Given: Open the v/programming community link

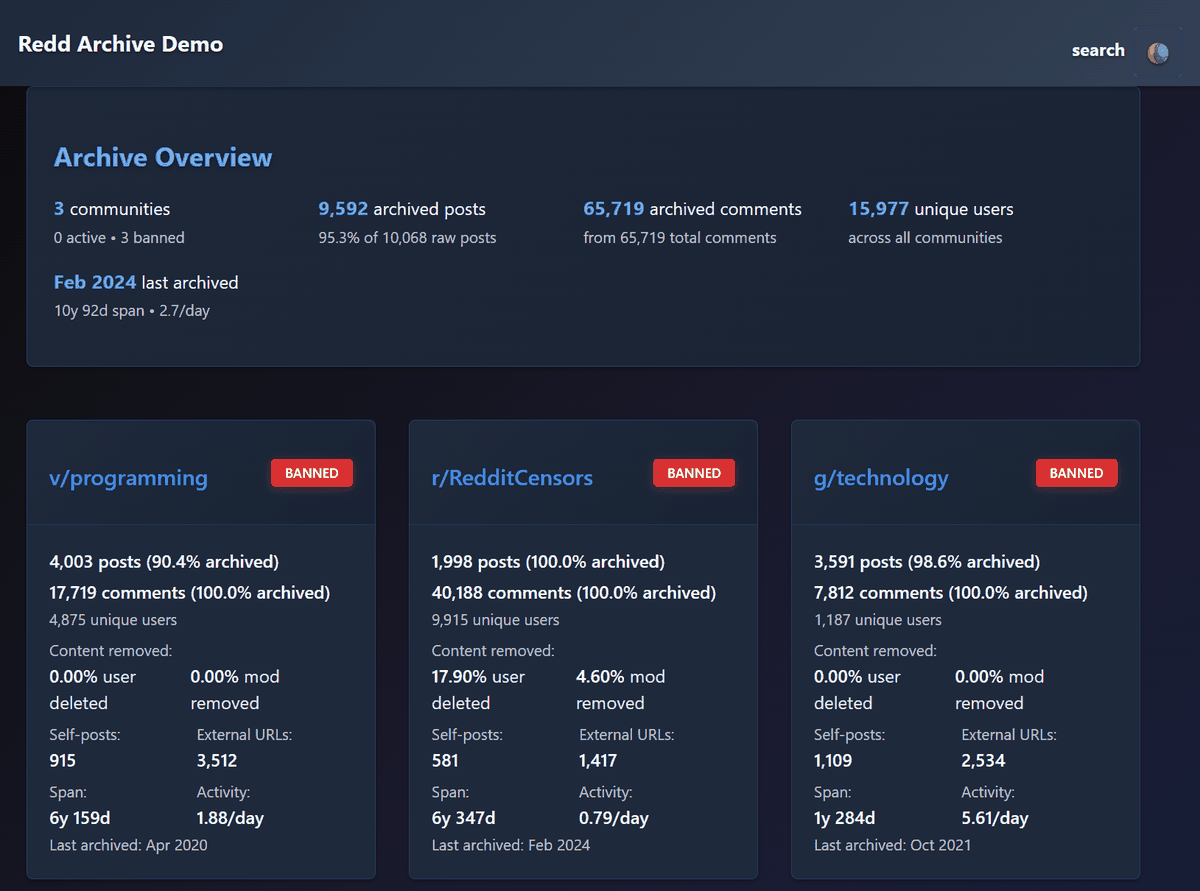Looking at the screenshot, I should coord(128,478).
